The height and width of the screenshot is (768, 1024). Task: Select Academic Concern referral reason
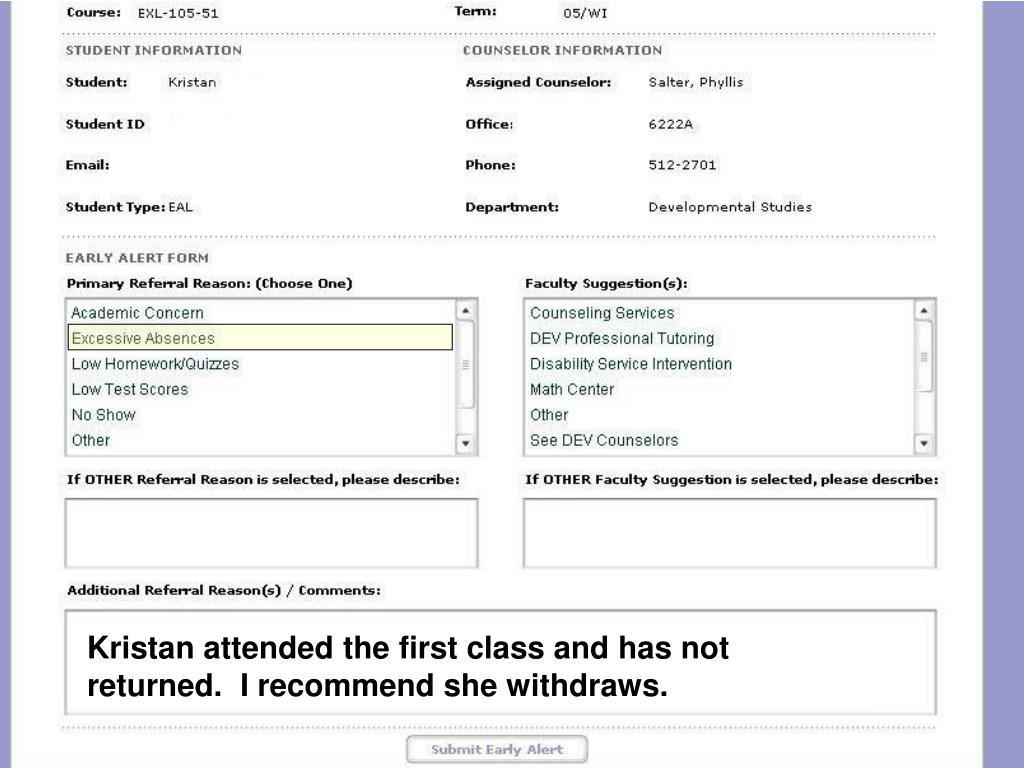point(261,313)
